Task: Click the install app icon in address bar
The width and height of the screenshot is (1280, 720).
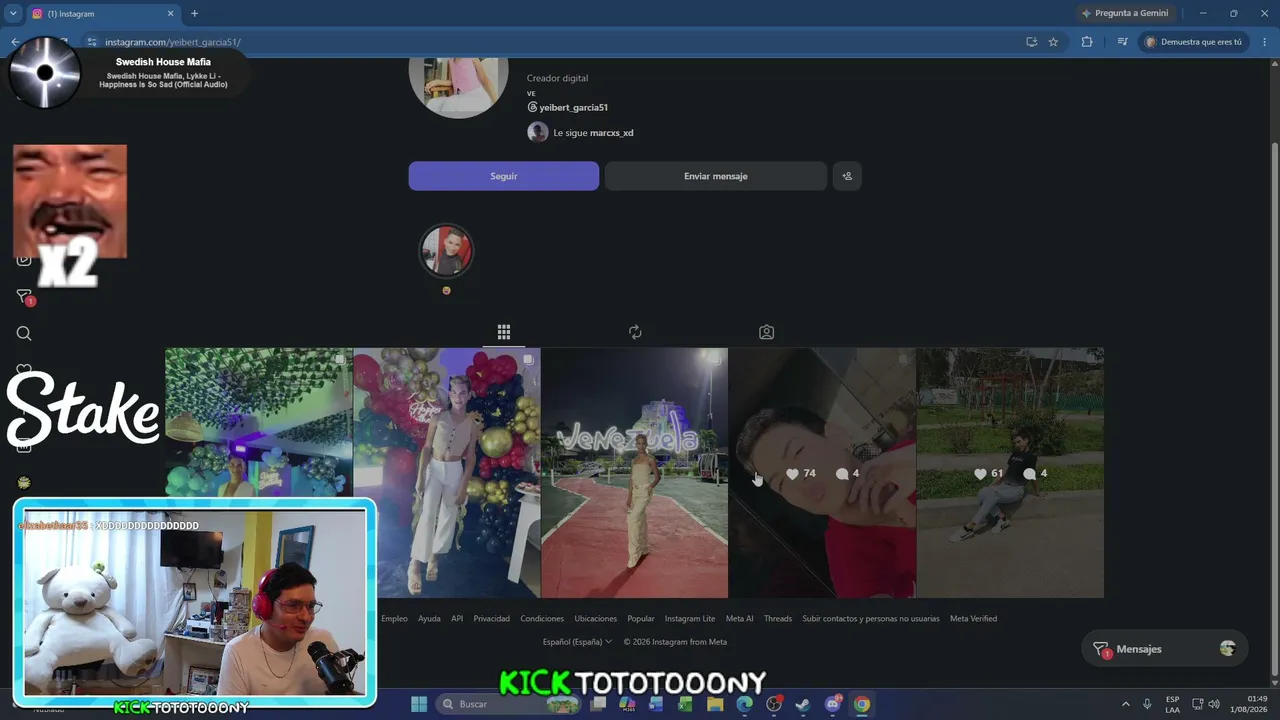Action: (x=1031, y=42)
